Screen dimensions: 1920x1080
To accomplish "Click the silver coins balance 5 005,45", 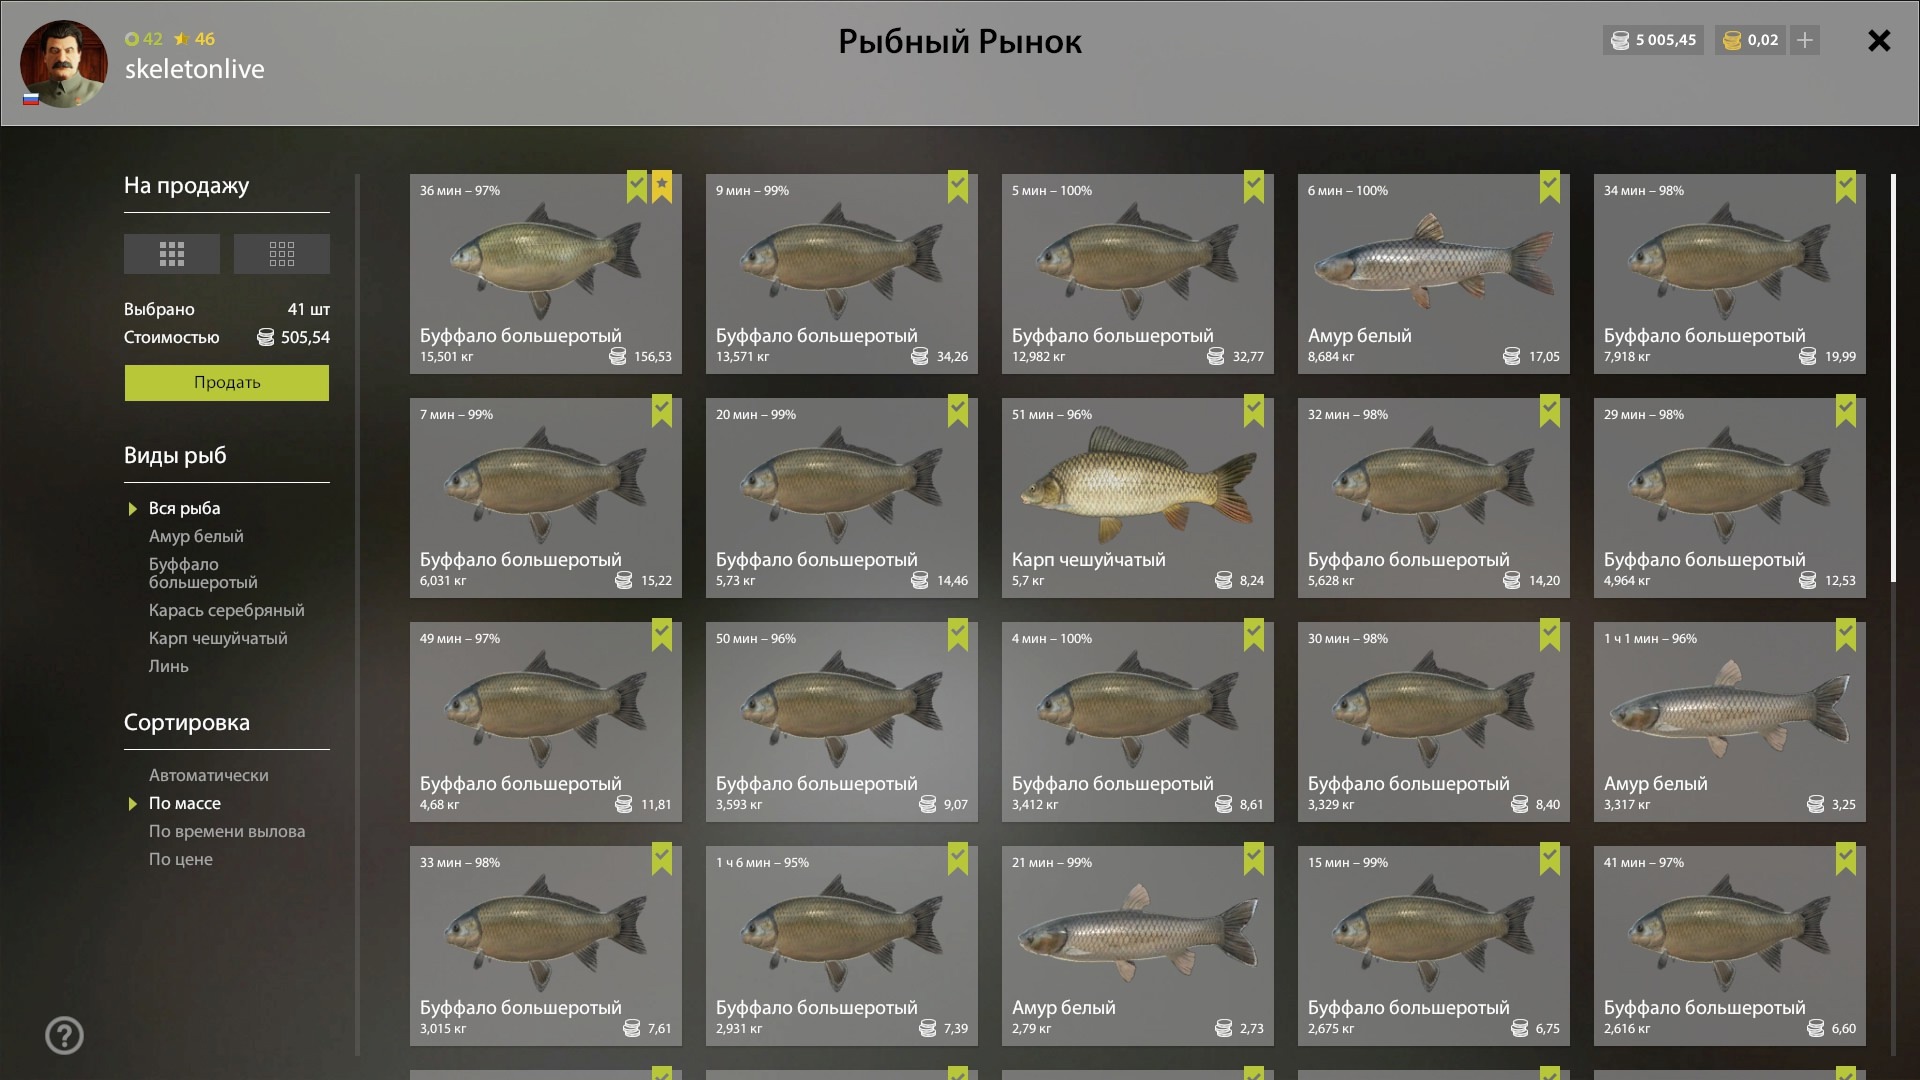I will click(1653, 40).
